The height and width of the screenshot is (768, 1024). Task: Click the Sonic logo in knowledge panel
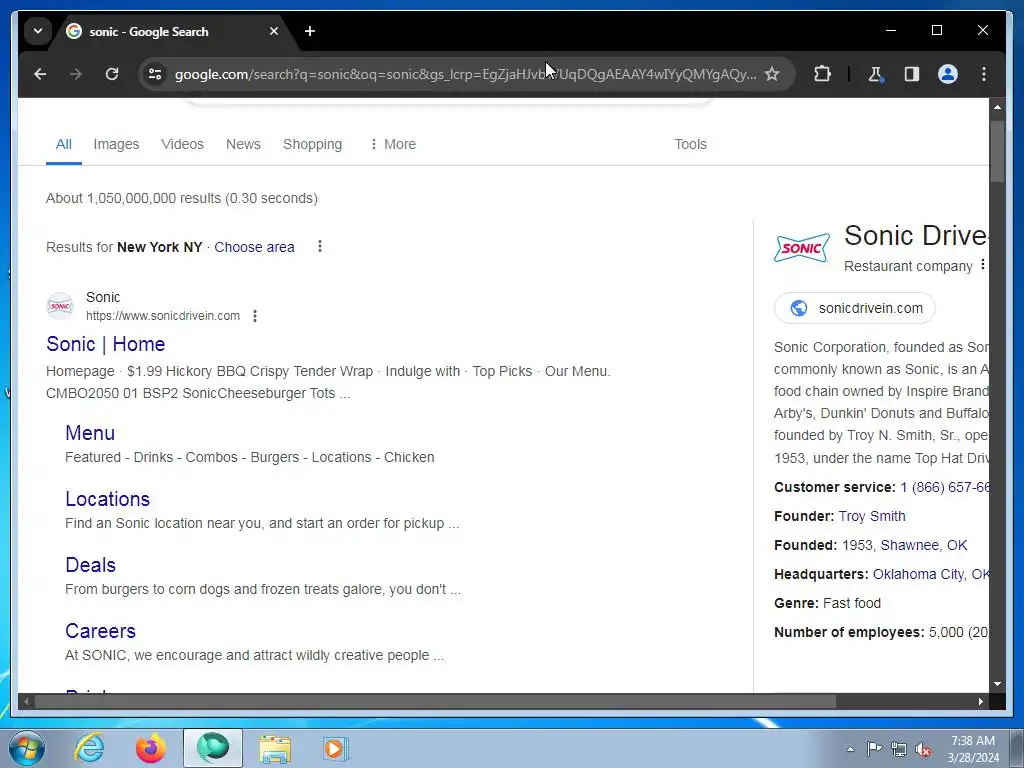[x=802, y=248]
